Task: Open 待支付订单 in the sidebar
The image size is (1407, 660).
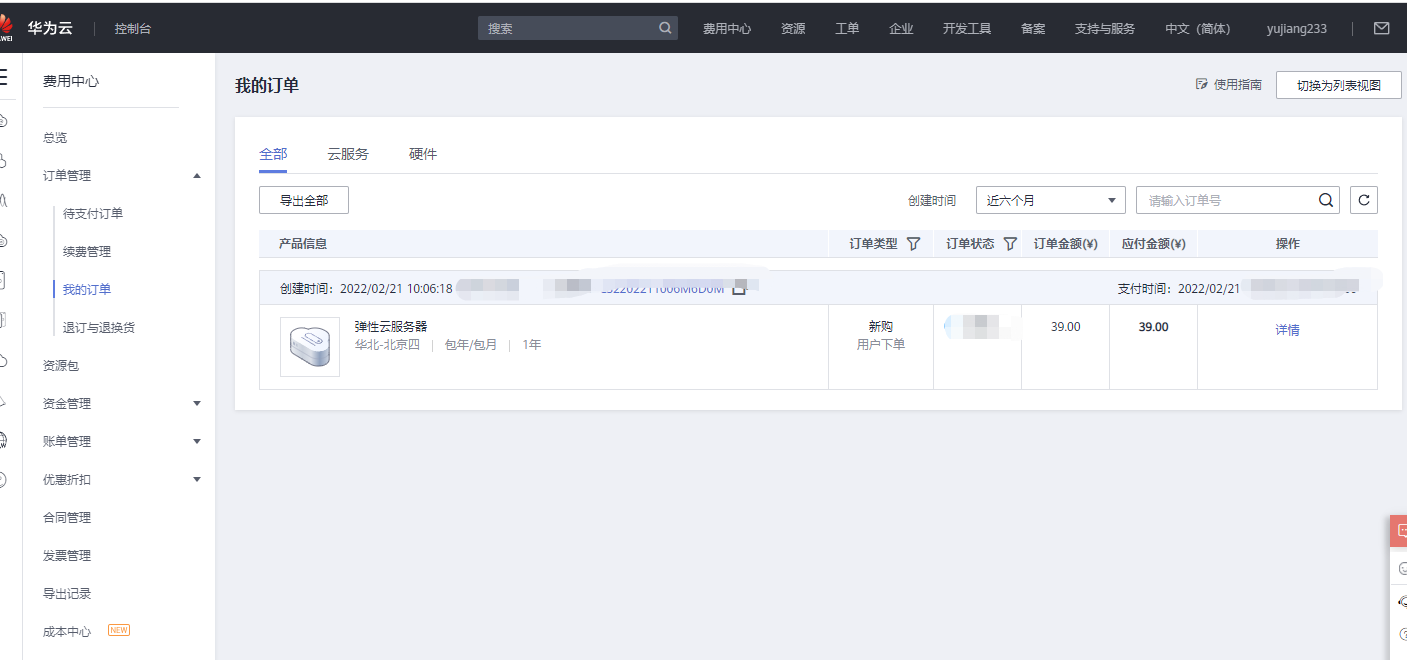Action: point(93,214)
